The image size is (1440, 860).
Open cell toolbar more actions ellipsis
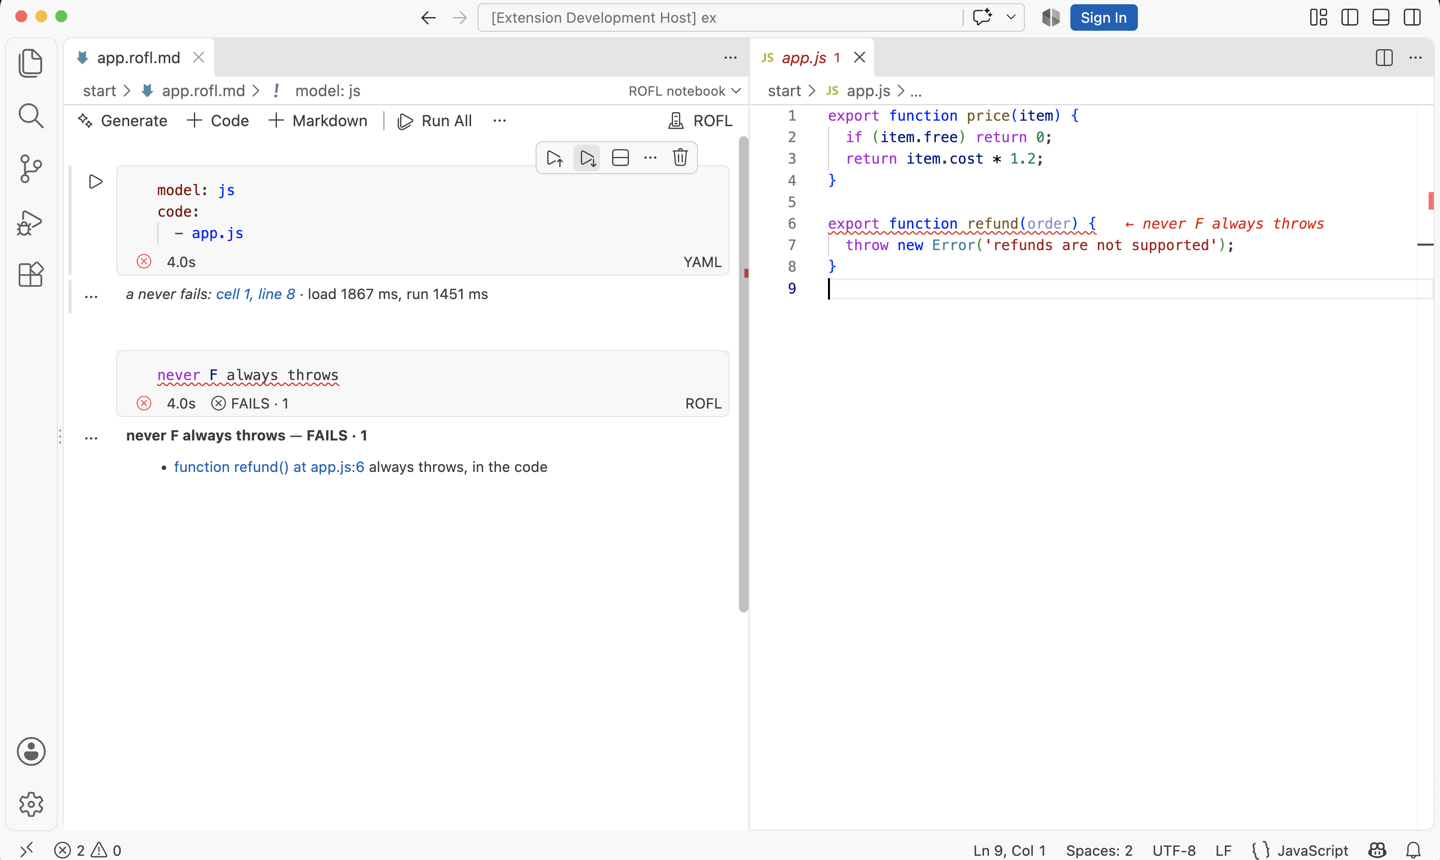(650, 158)
